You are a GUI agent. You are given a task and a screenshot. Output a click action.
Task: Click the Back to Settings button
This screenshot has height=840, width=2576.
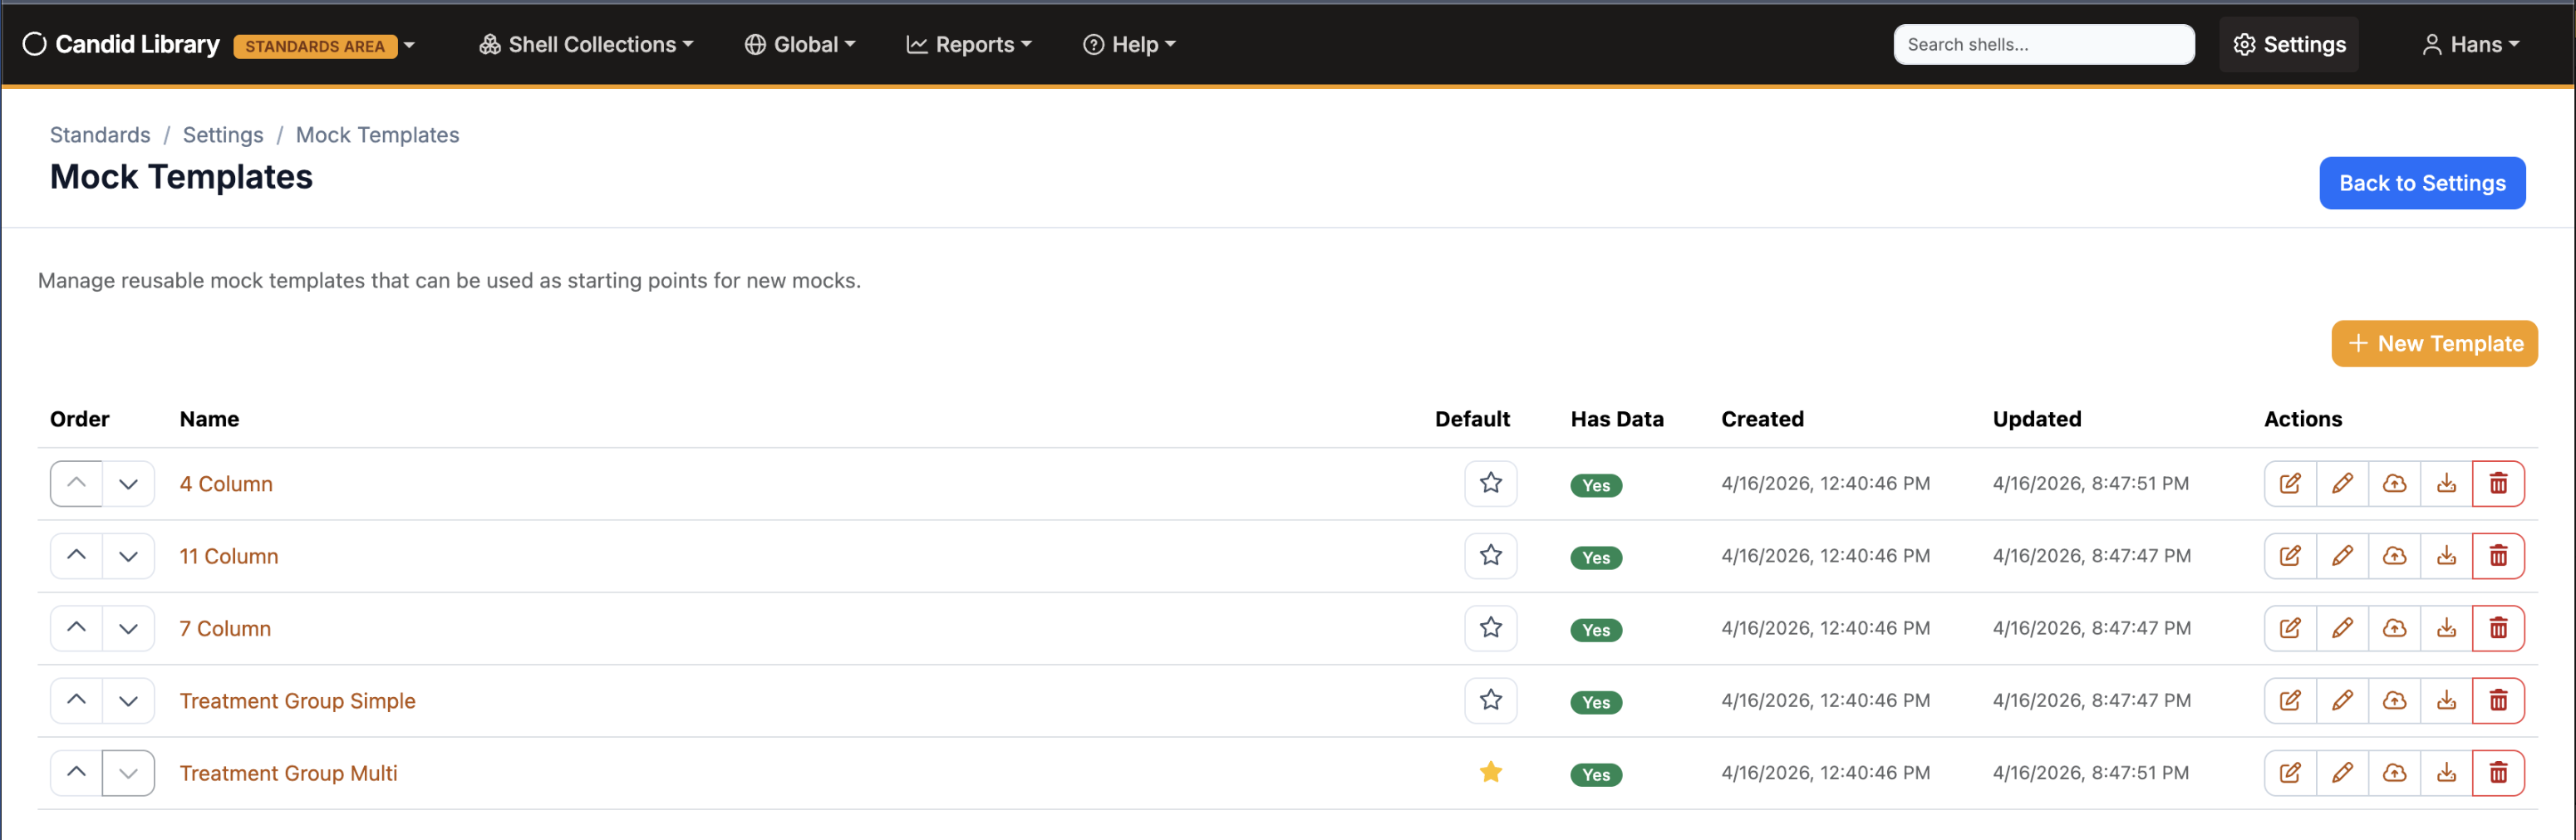coord(2422,183)
